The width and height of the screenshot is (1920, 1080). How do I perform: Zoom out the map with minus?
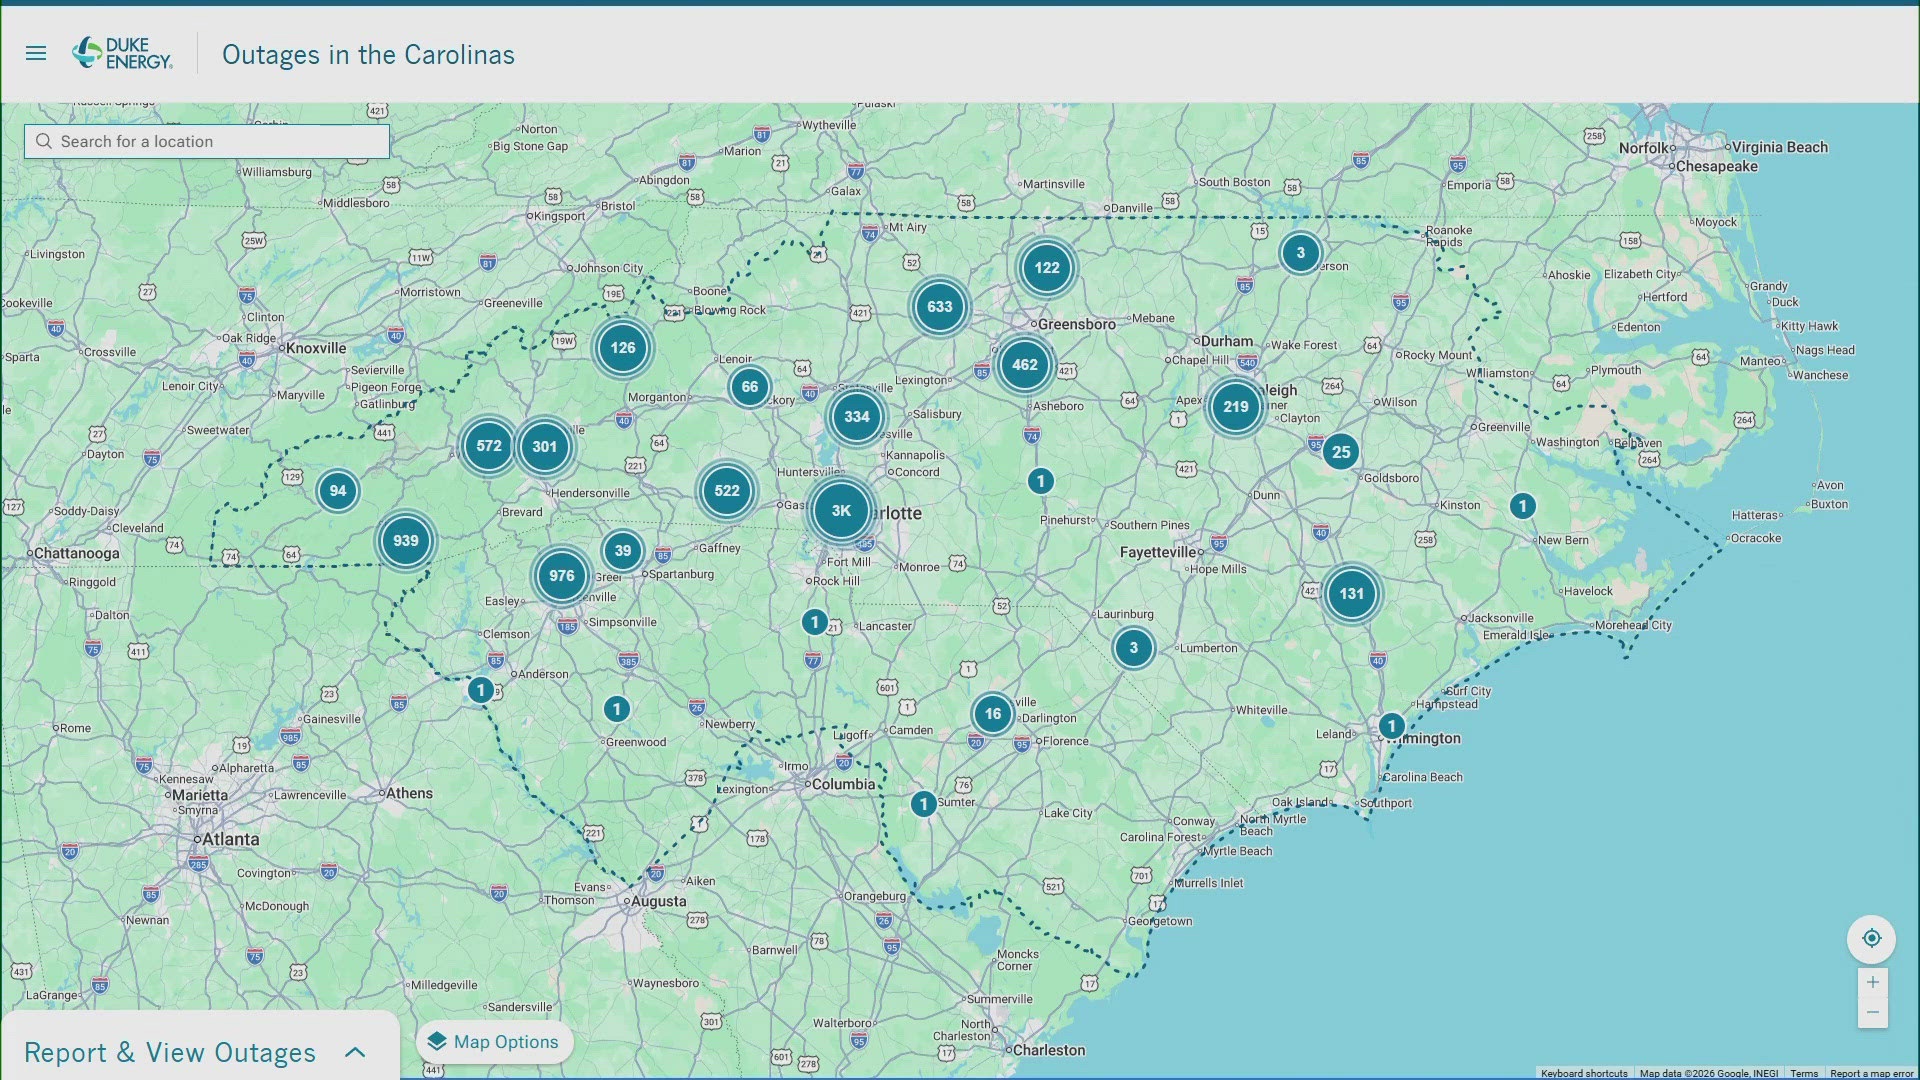click(1873, 1012)
